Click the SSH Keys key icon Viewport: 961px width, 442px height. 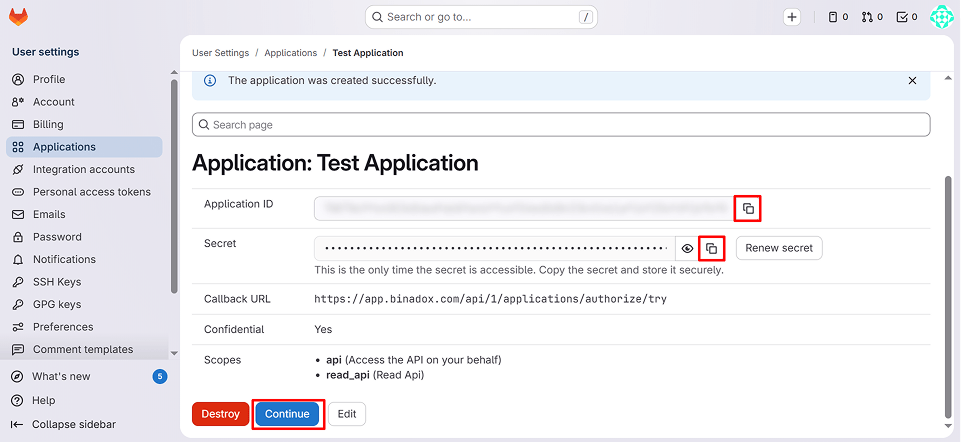[18, 282]
